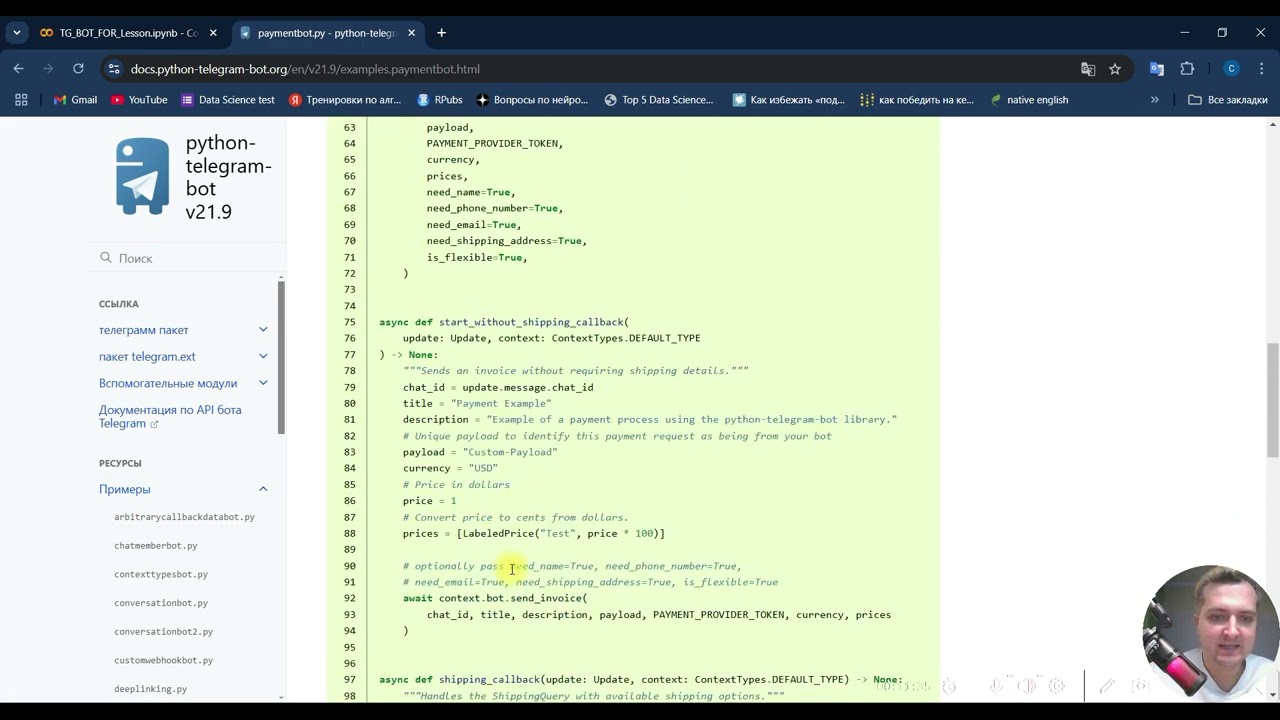1280x720 pixels.
Task: Open the Все закладки folder
Action: point(1228,100)
